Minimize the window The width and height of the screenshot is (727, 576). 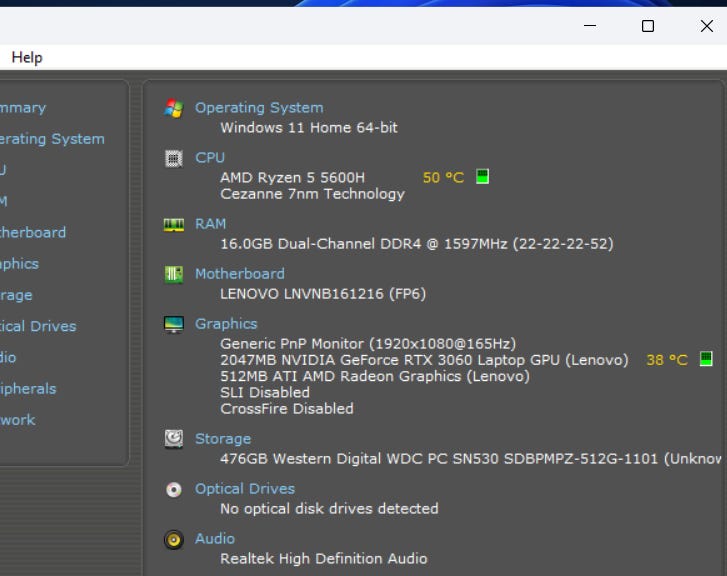[590, 26]
